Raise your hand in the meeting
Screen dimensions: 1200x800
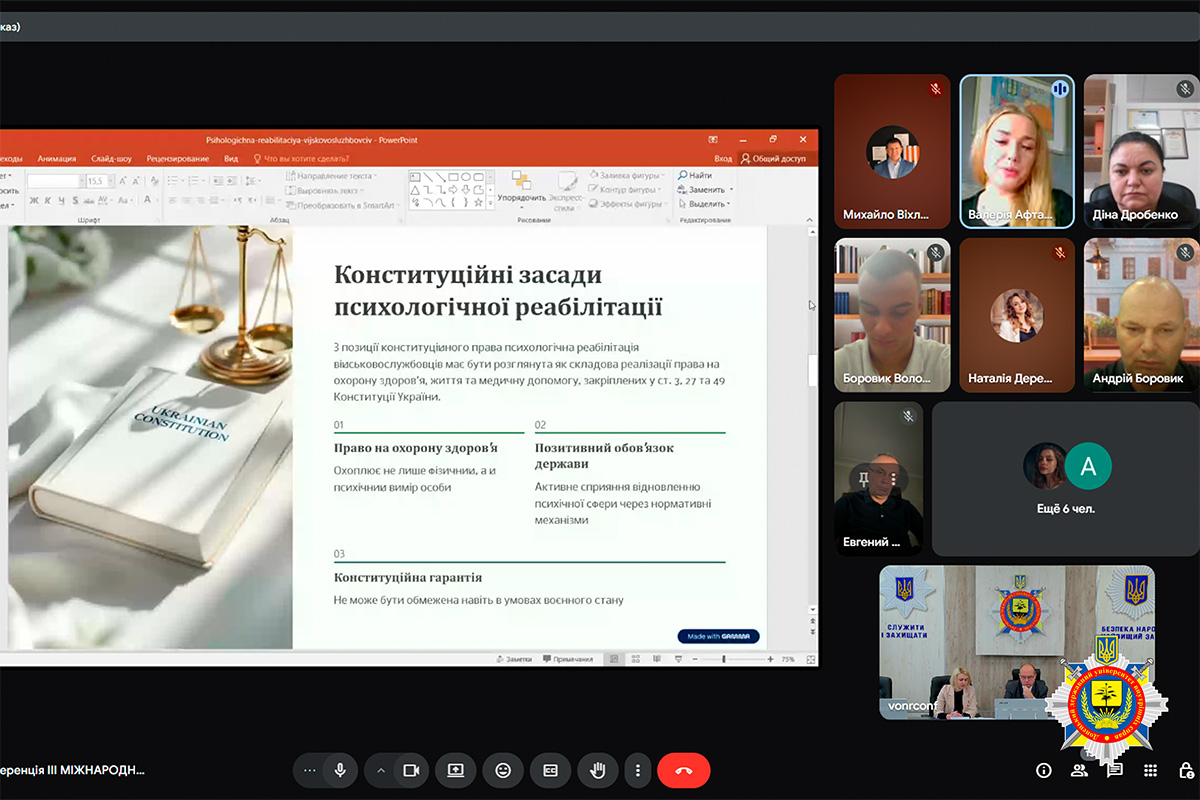(598, 770)
